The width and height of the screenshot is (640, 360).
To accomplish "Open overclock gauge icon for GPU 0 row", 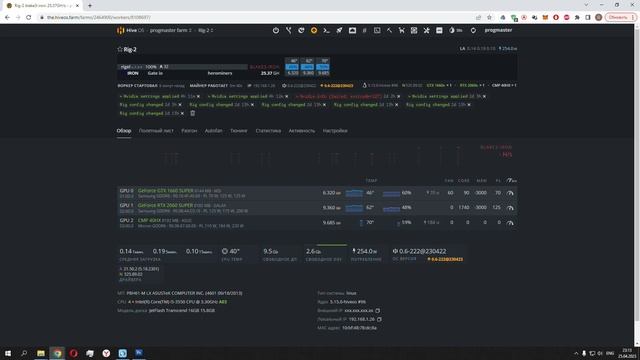I will (510, 193).
